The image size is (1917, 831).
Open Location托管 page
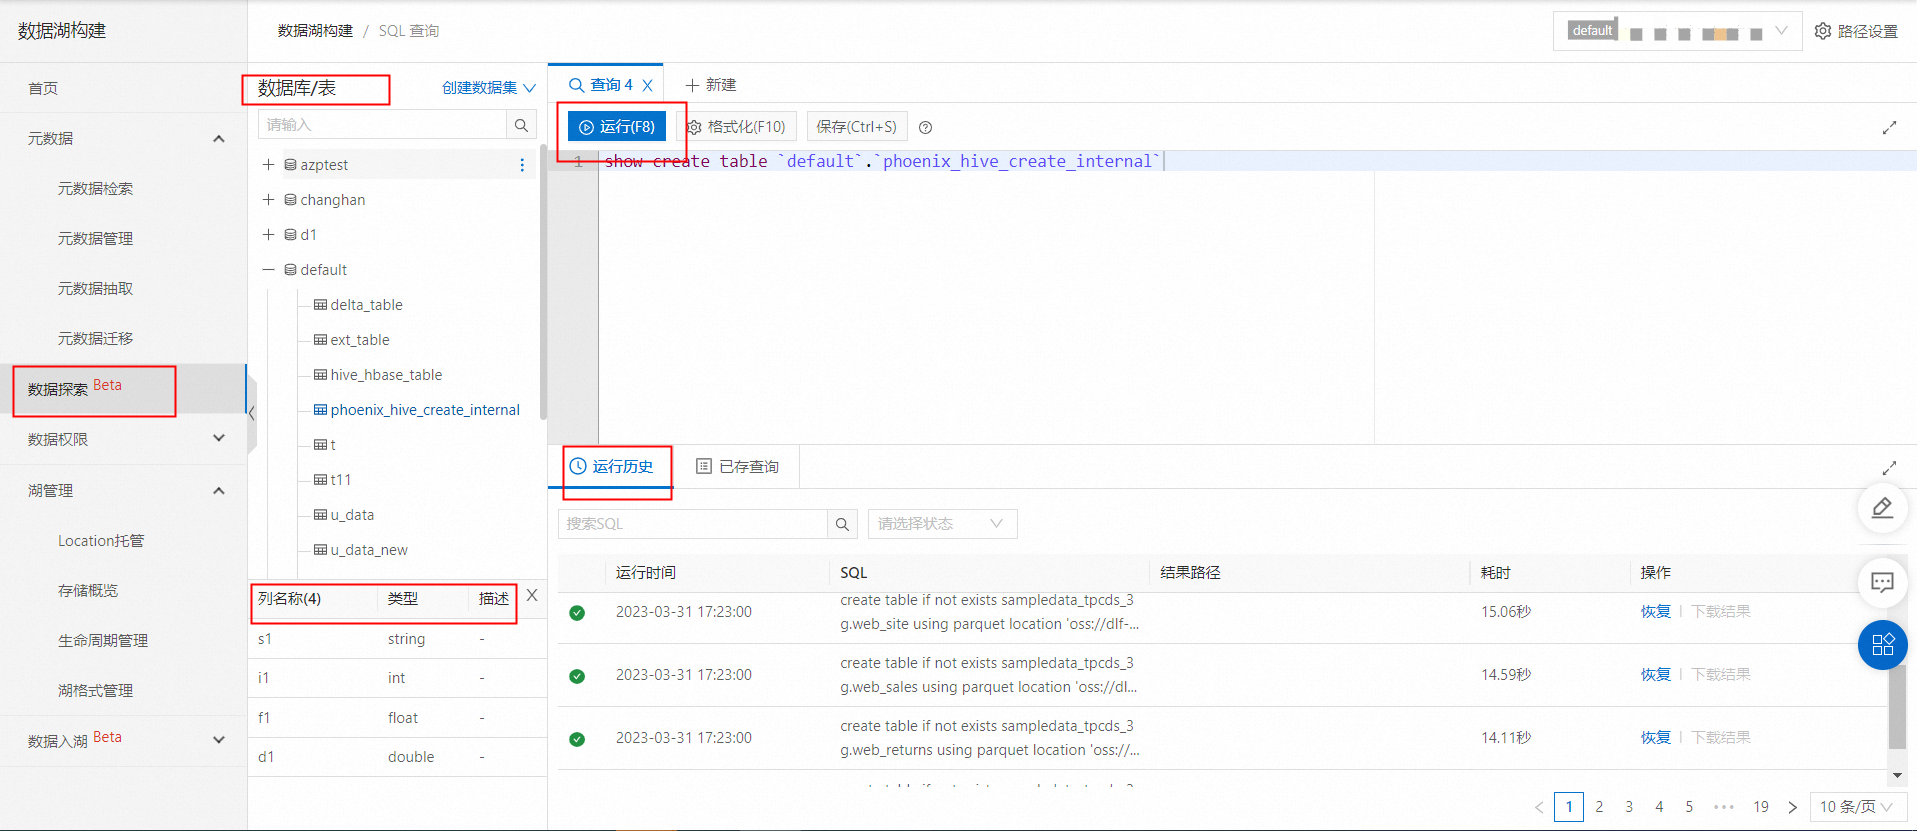tap(101, 541)
